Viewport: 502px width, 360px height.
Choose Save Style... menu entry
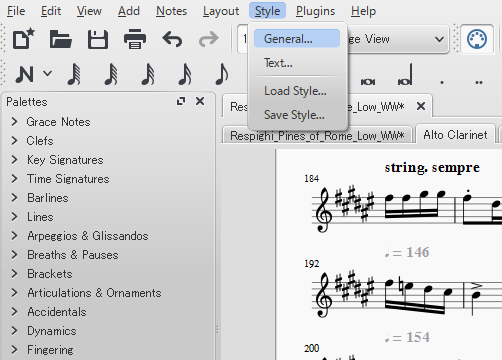click(x=297, y=115)
